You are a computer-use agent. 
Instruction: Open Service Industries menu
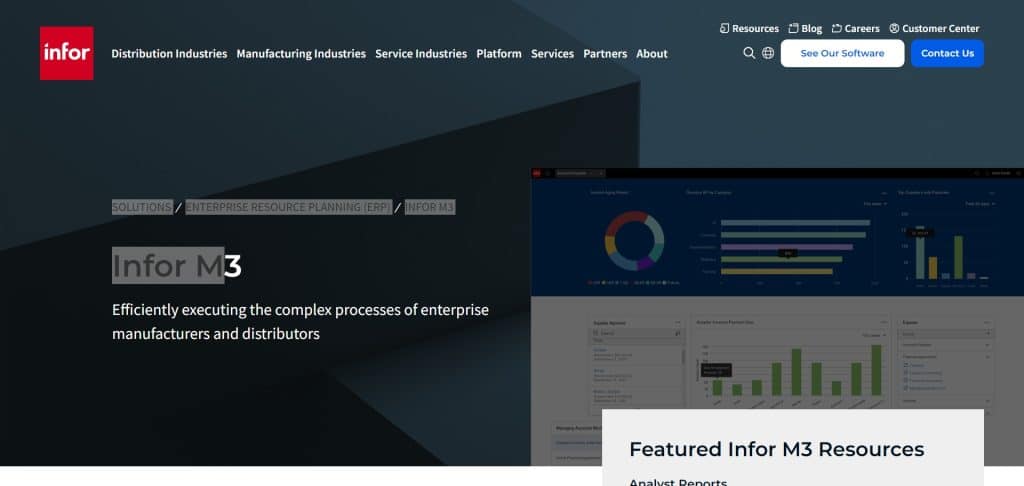[421, 54]
